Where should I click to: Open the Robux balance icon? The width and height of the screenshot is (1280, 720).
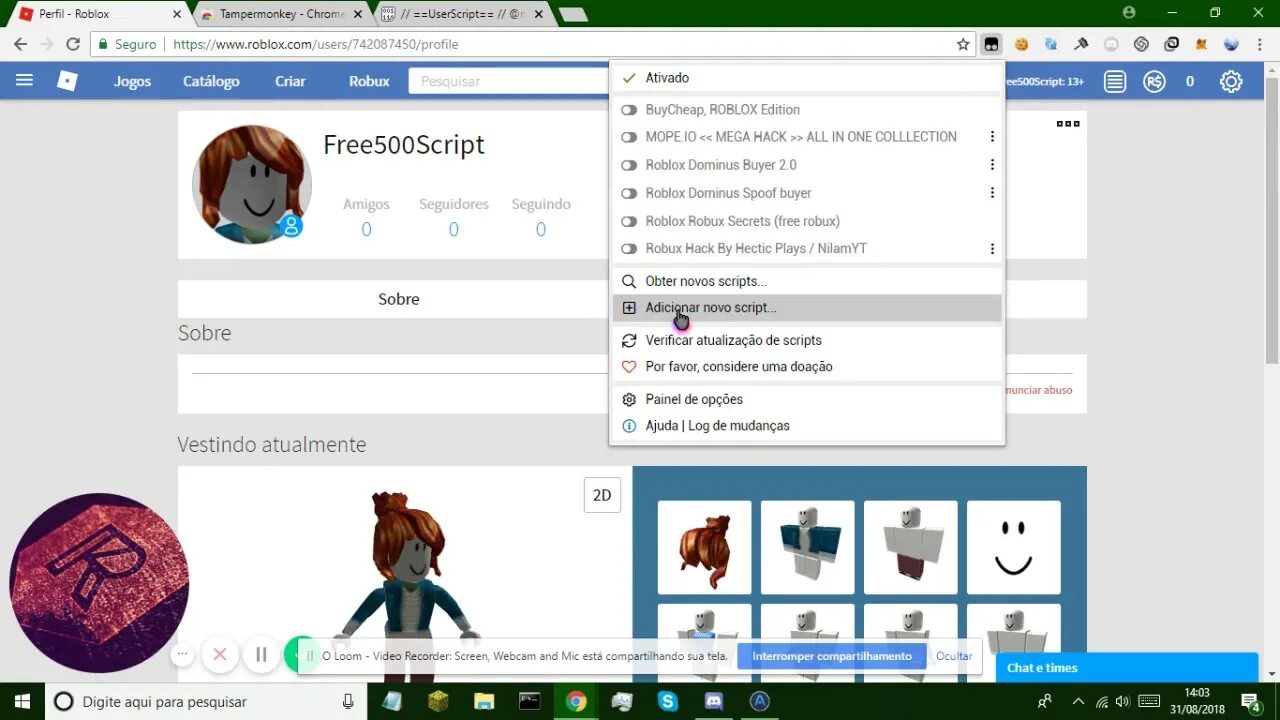pos(1154,81)
